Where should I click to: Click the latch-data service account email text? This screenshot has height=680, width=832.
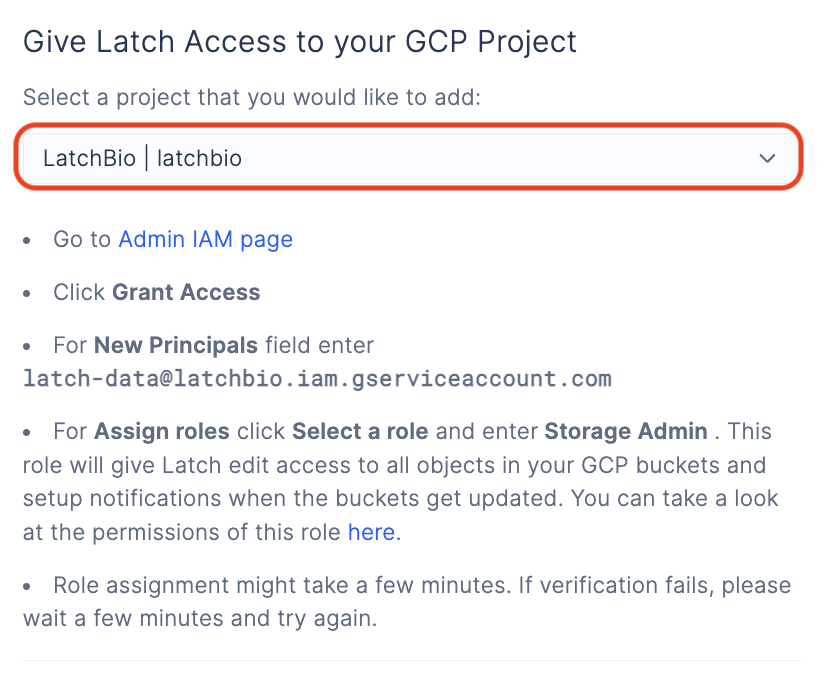pos(317,379)
